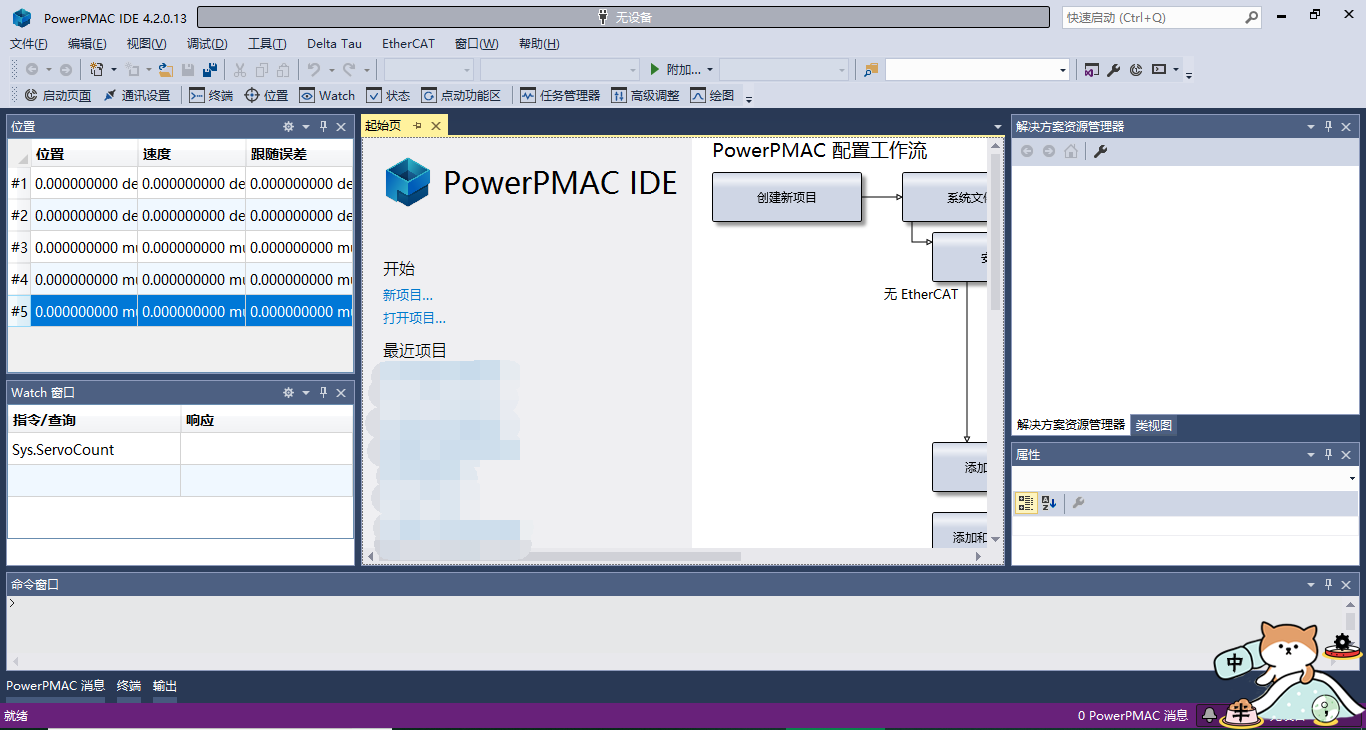Open the 状态 status window

[x=389, y=96]
